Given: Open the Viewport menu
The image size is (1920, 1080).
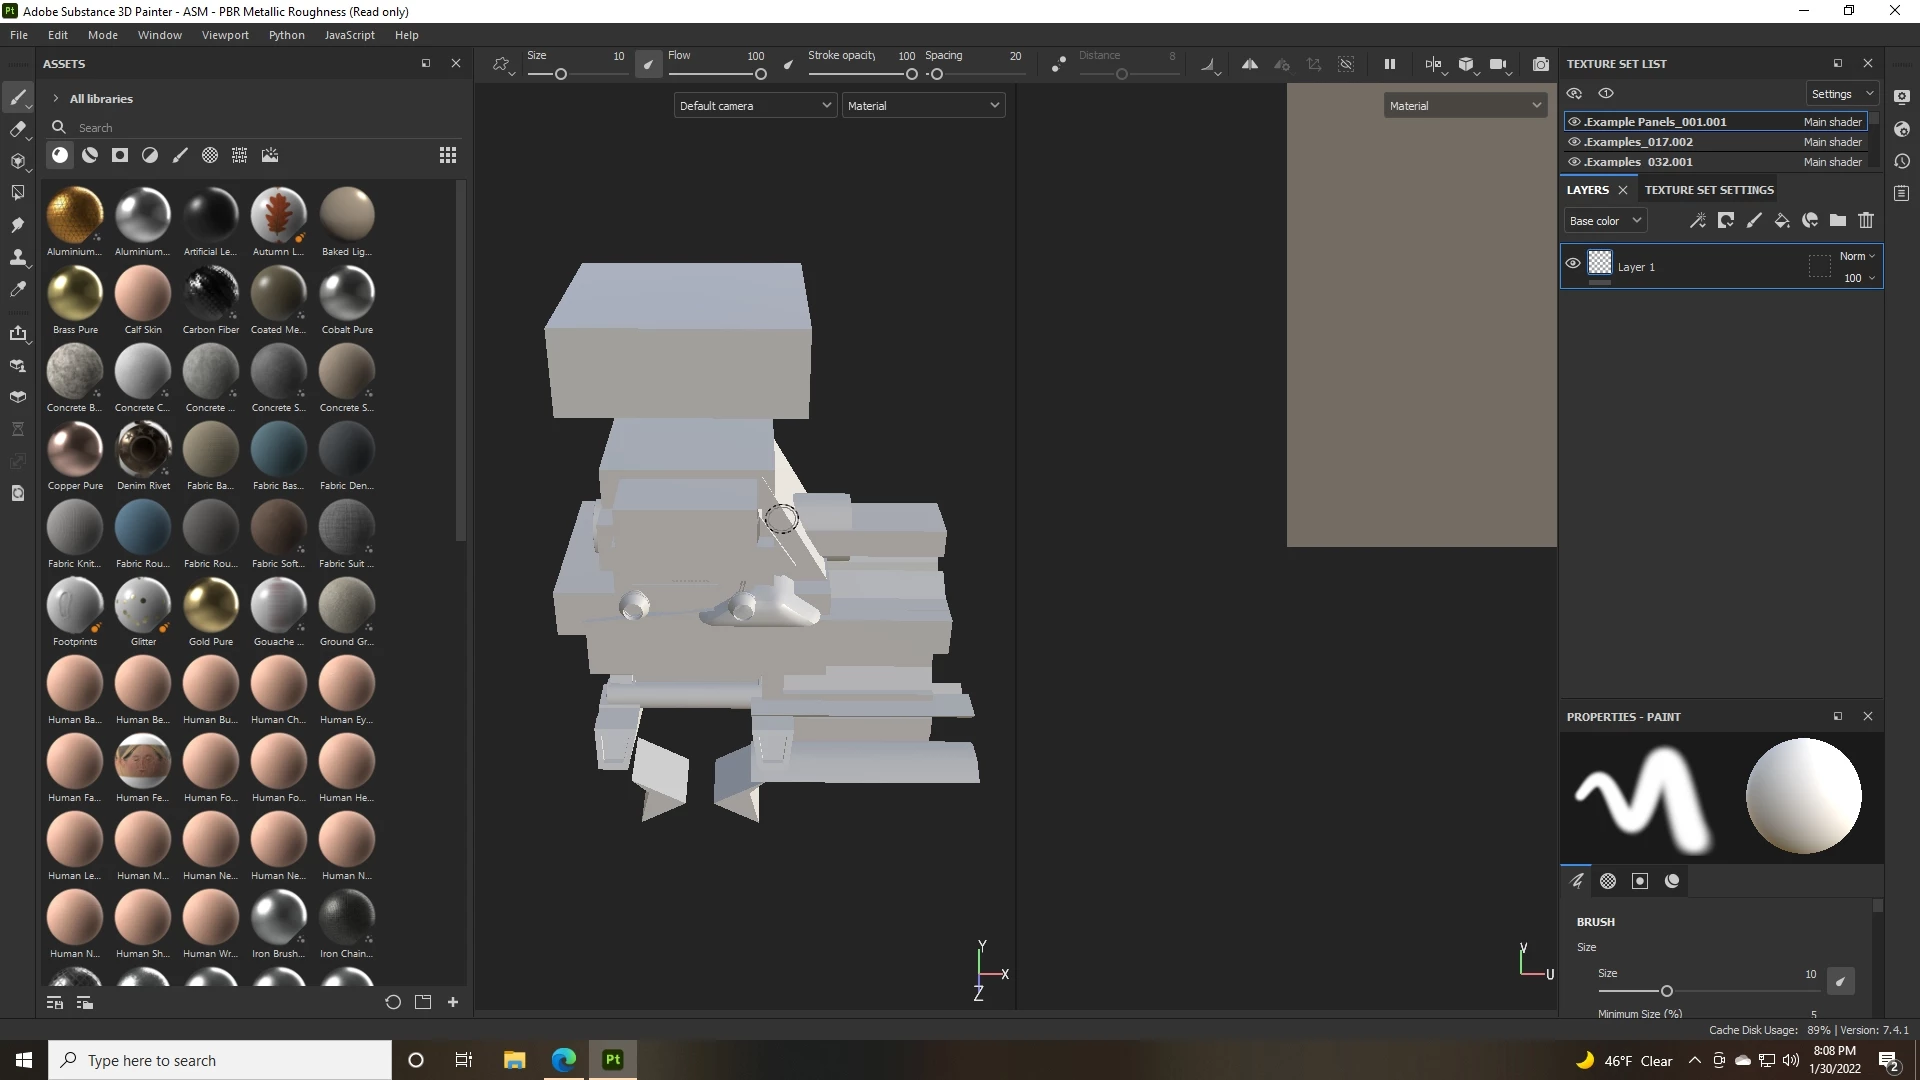Looking at the screenshot, I should pyautogui.click(x=225, y=35).
